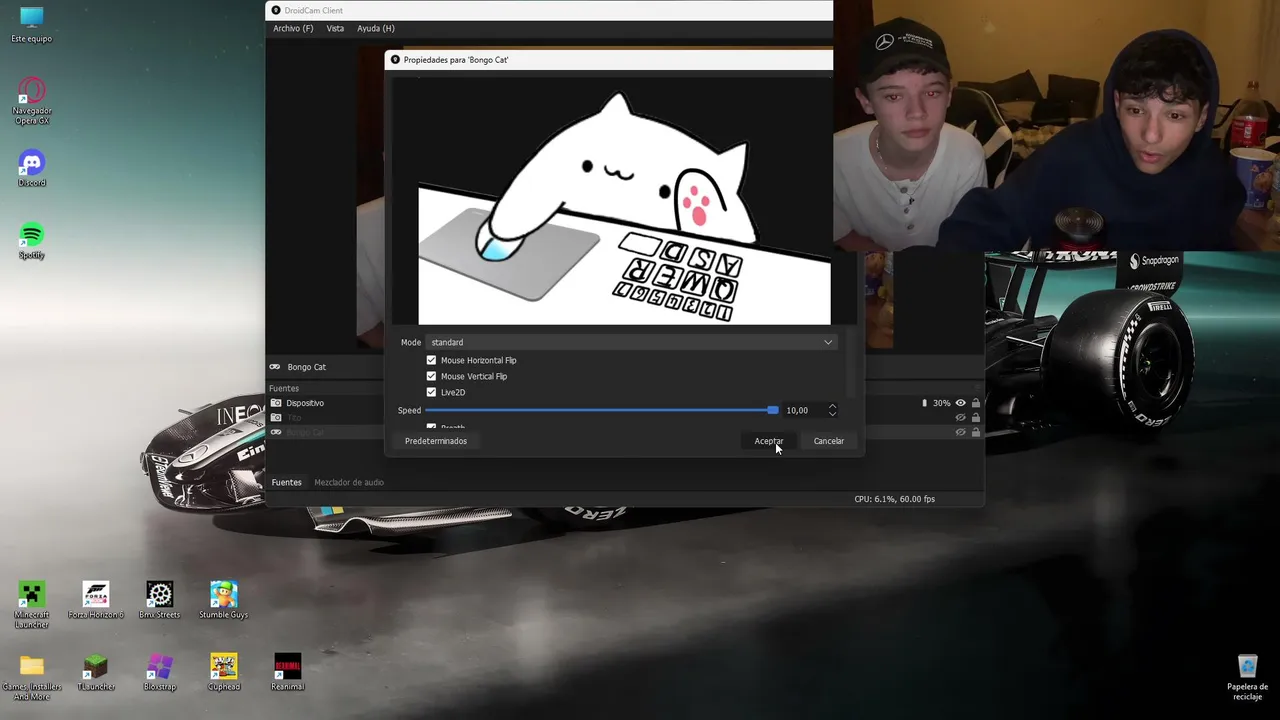This screenshot has height=720, width=1280.
Task: Open the Bloxstrap desktop shortcut
Action: click(160, 672)
